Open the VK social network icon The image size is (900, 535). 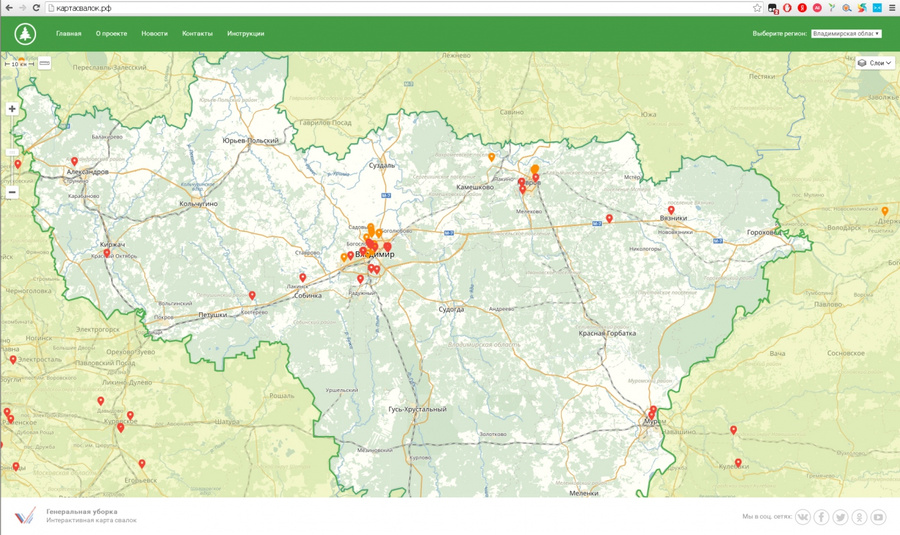803,517
